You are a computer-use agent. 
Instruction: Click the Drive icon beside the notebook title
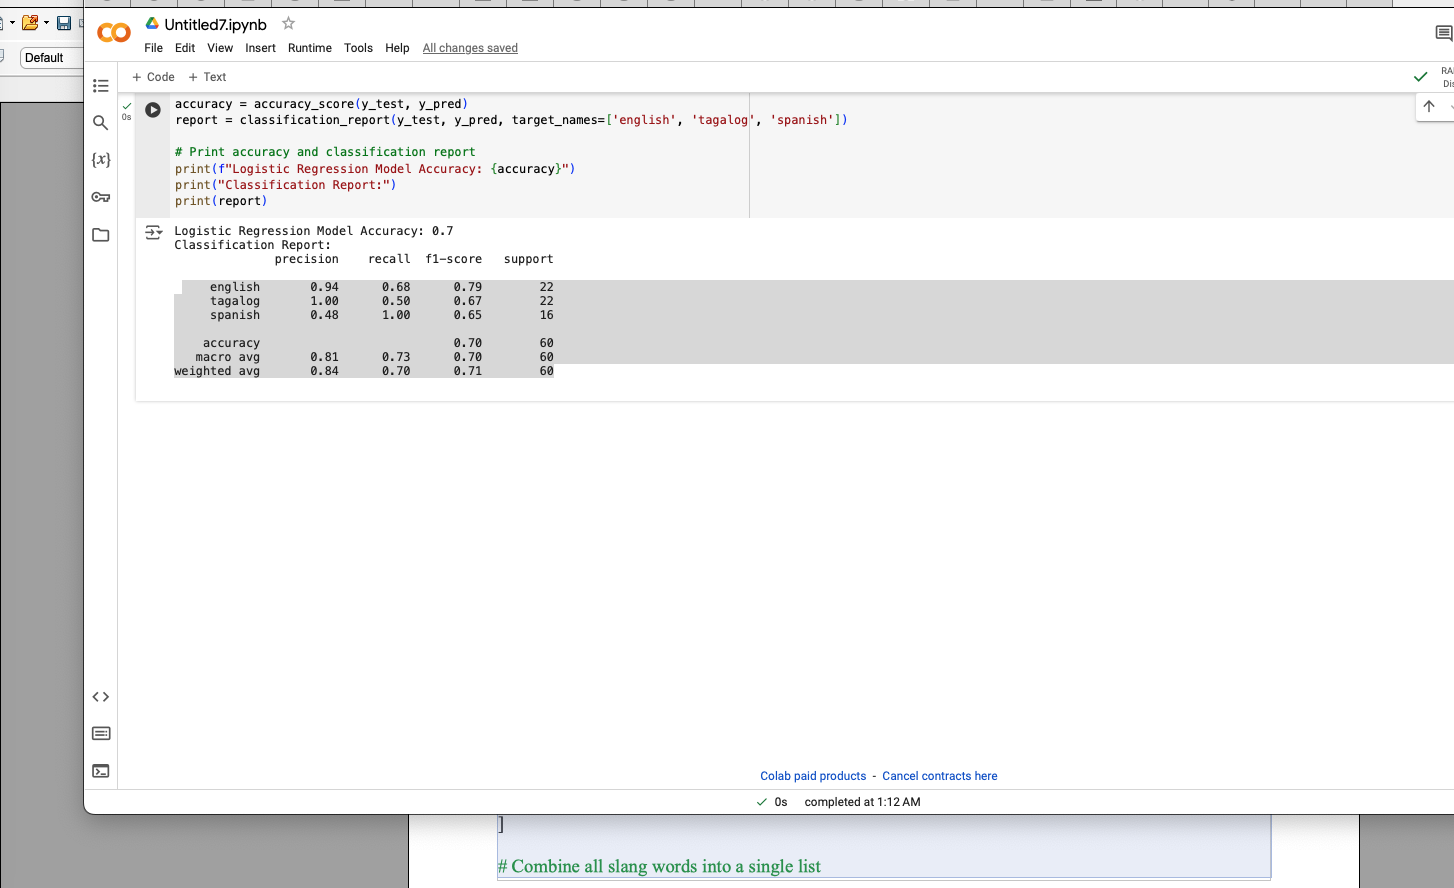153,23
